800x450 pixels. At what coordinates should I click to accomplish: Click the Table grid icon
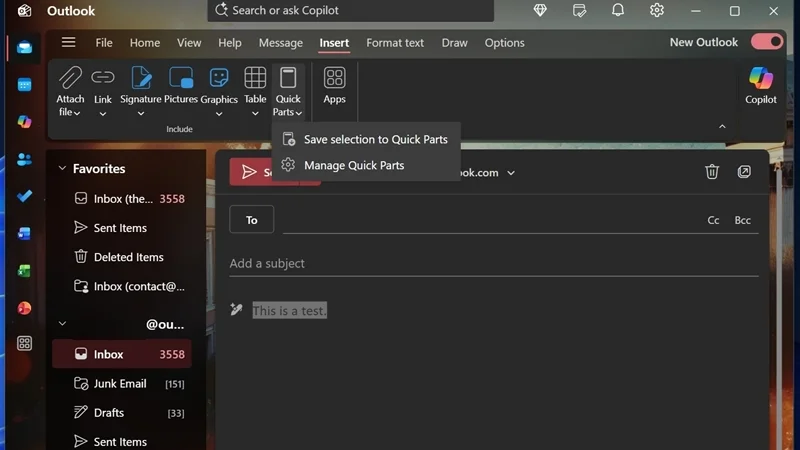pyautogui.click(x=255, y=78)
